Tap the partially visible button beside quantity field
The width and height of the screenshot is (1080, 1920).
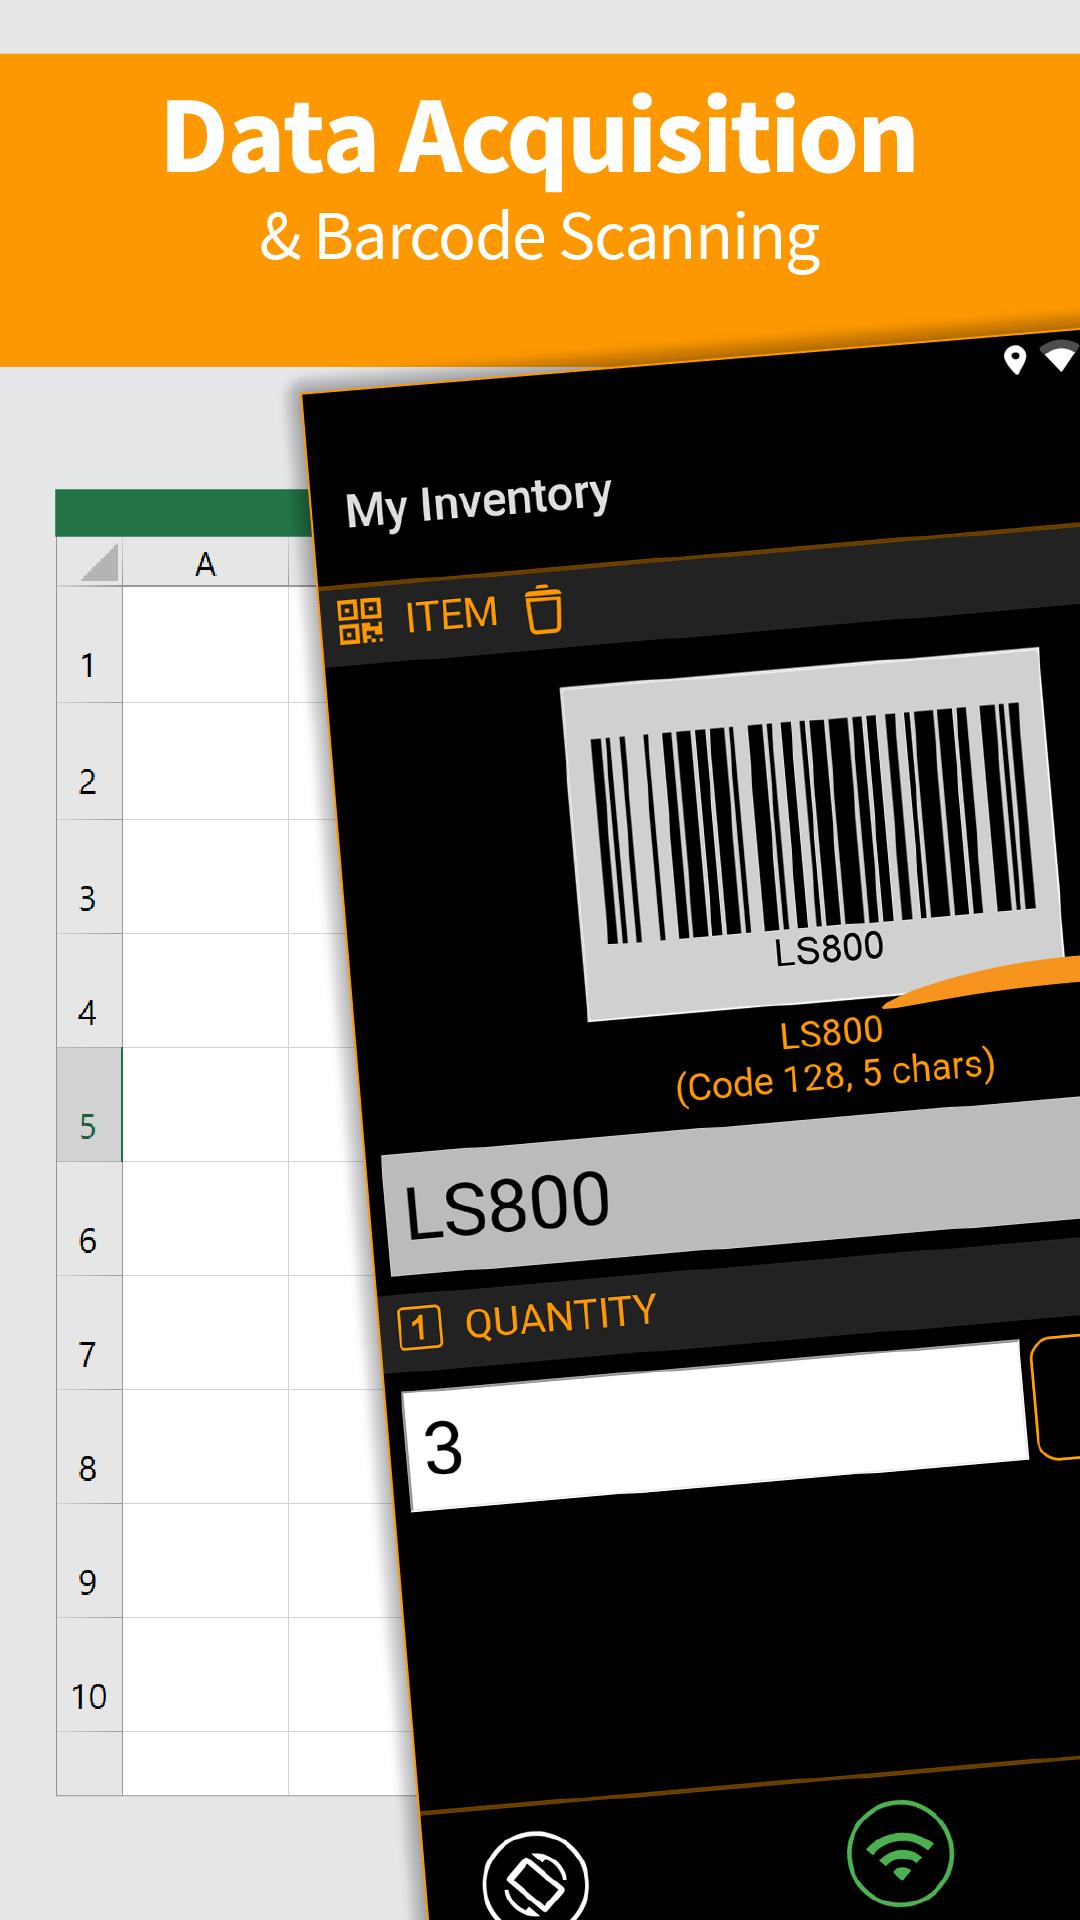[1056, 1397]
